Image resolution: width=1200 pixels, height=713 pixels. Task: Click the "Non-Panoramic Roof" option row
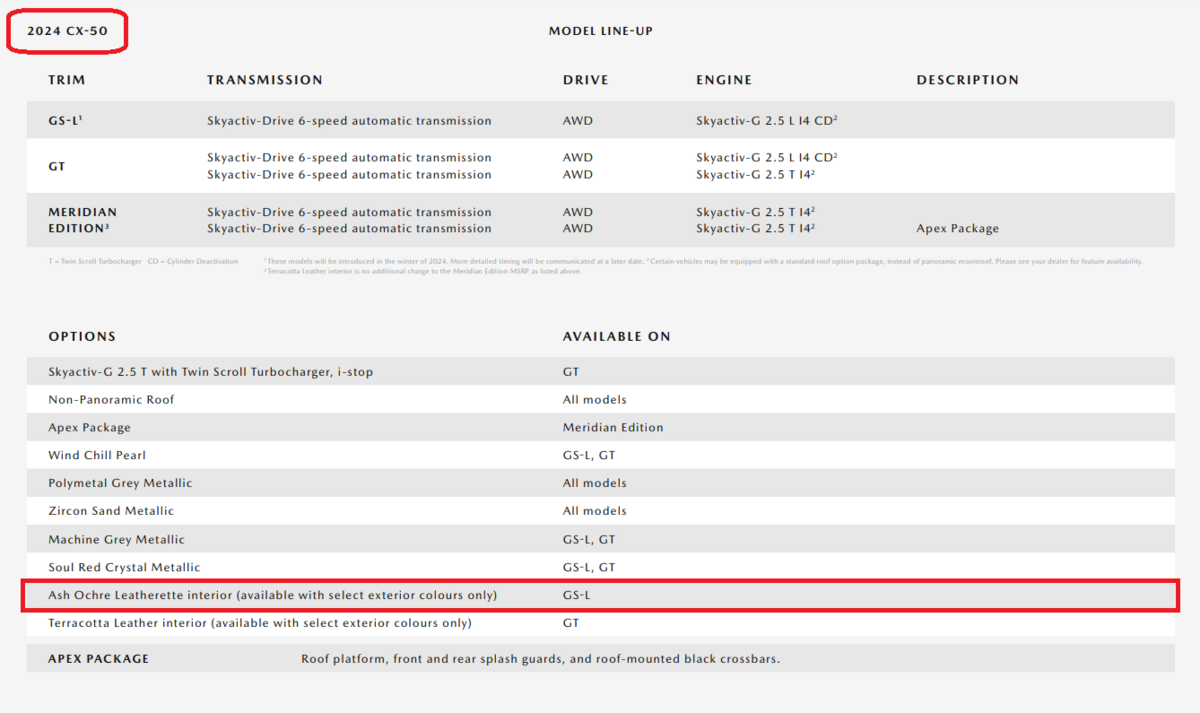coord(600,399)
